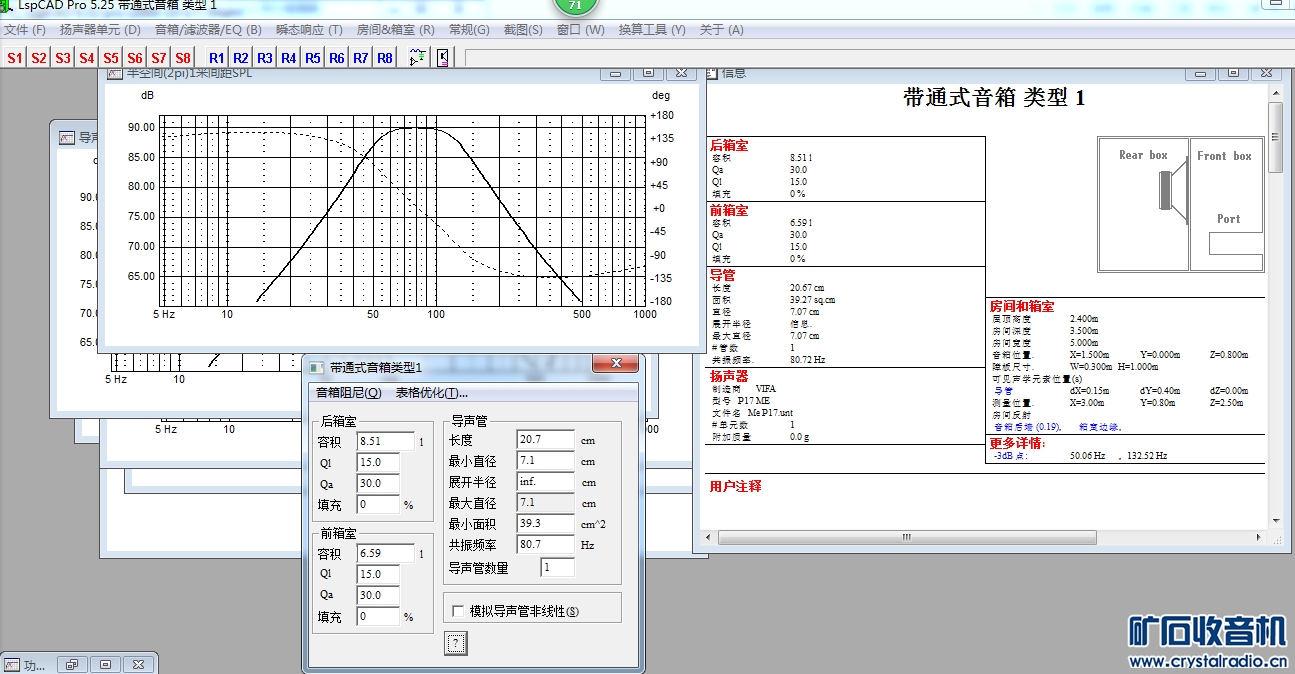Click the green 71 badge at top
The height and width of the screenshot is (674, 1295).
point(574,7)
